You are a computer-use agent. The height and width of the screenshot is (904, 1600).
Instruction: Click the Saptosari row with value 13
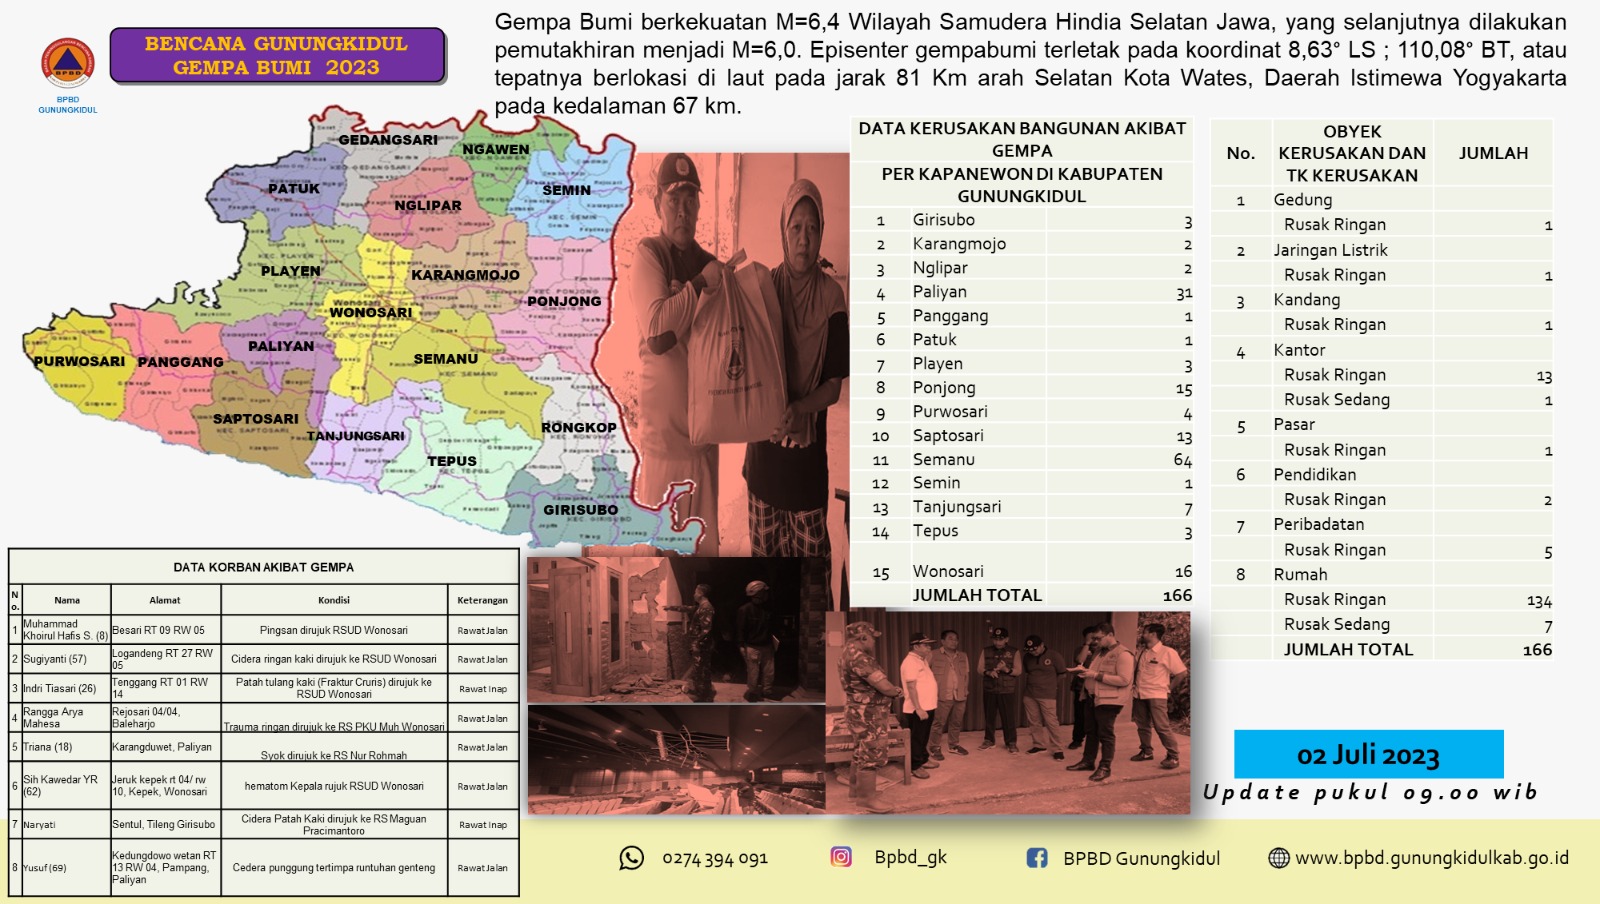(x=1021, y=436)
